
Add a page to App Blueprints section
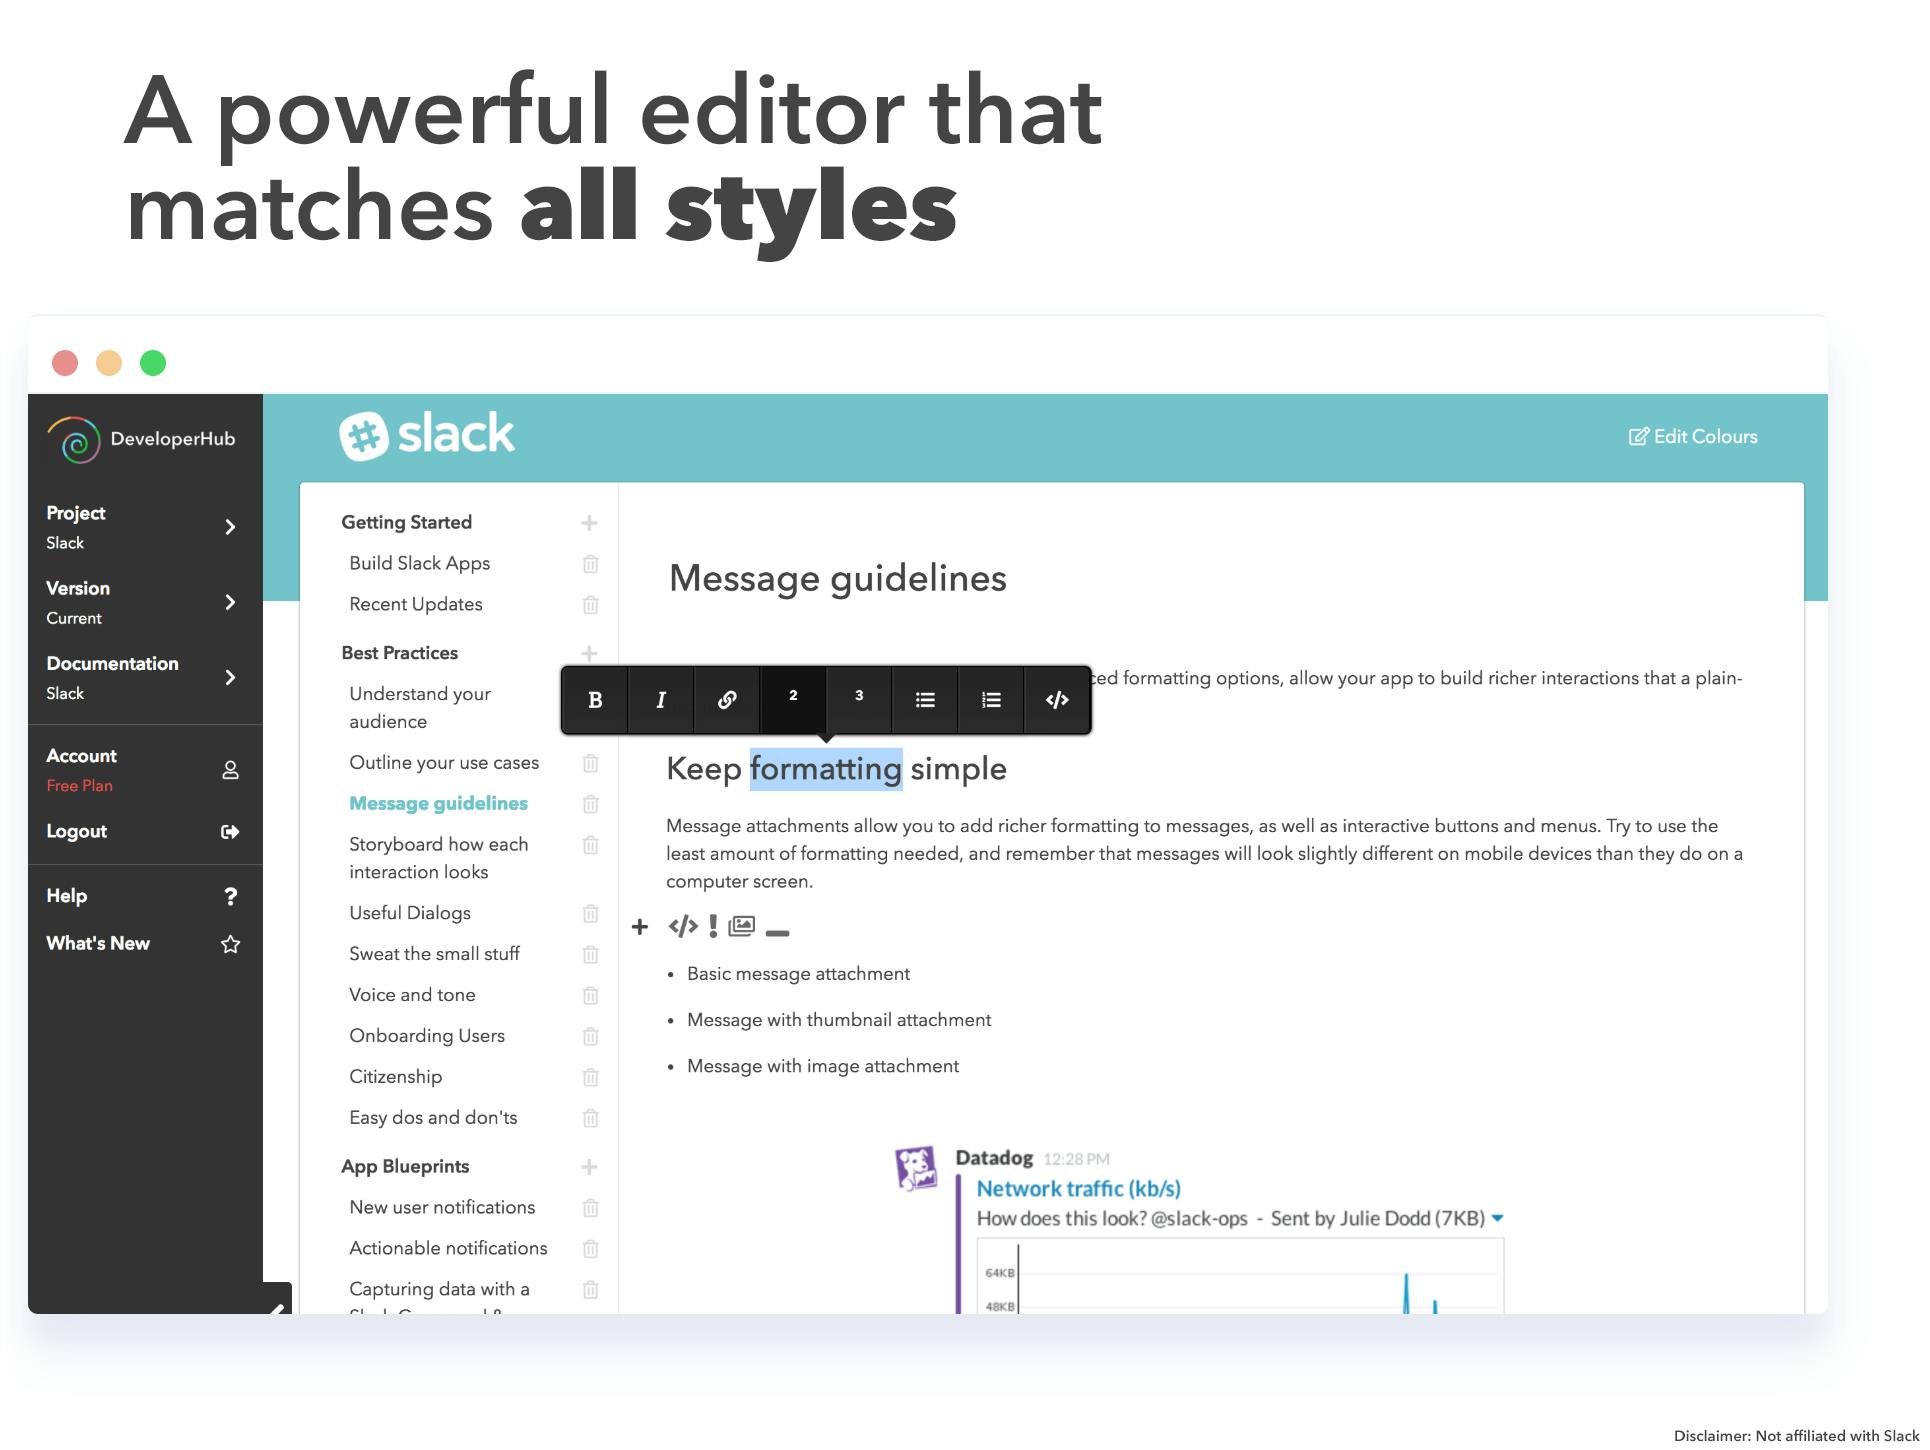tap(590, 1167)
